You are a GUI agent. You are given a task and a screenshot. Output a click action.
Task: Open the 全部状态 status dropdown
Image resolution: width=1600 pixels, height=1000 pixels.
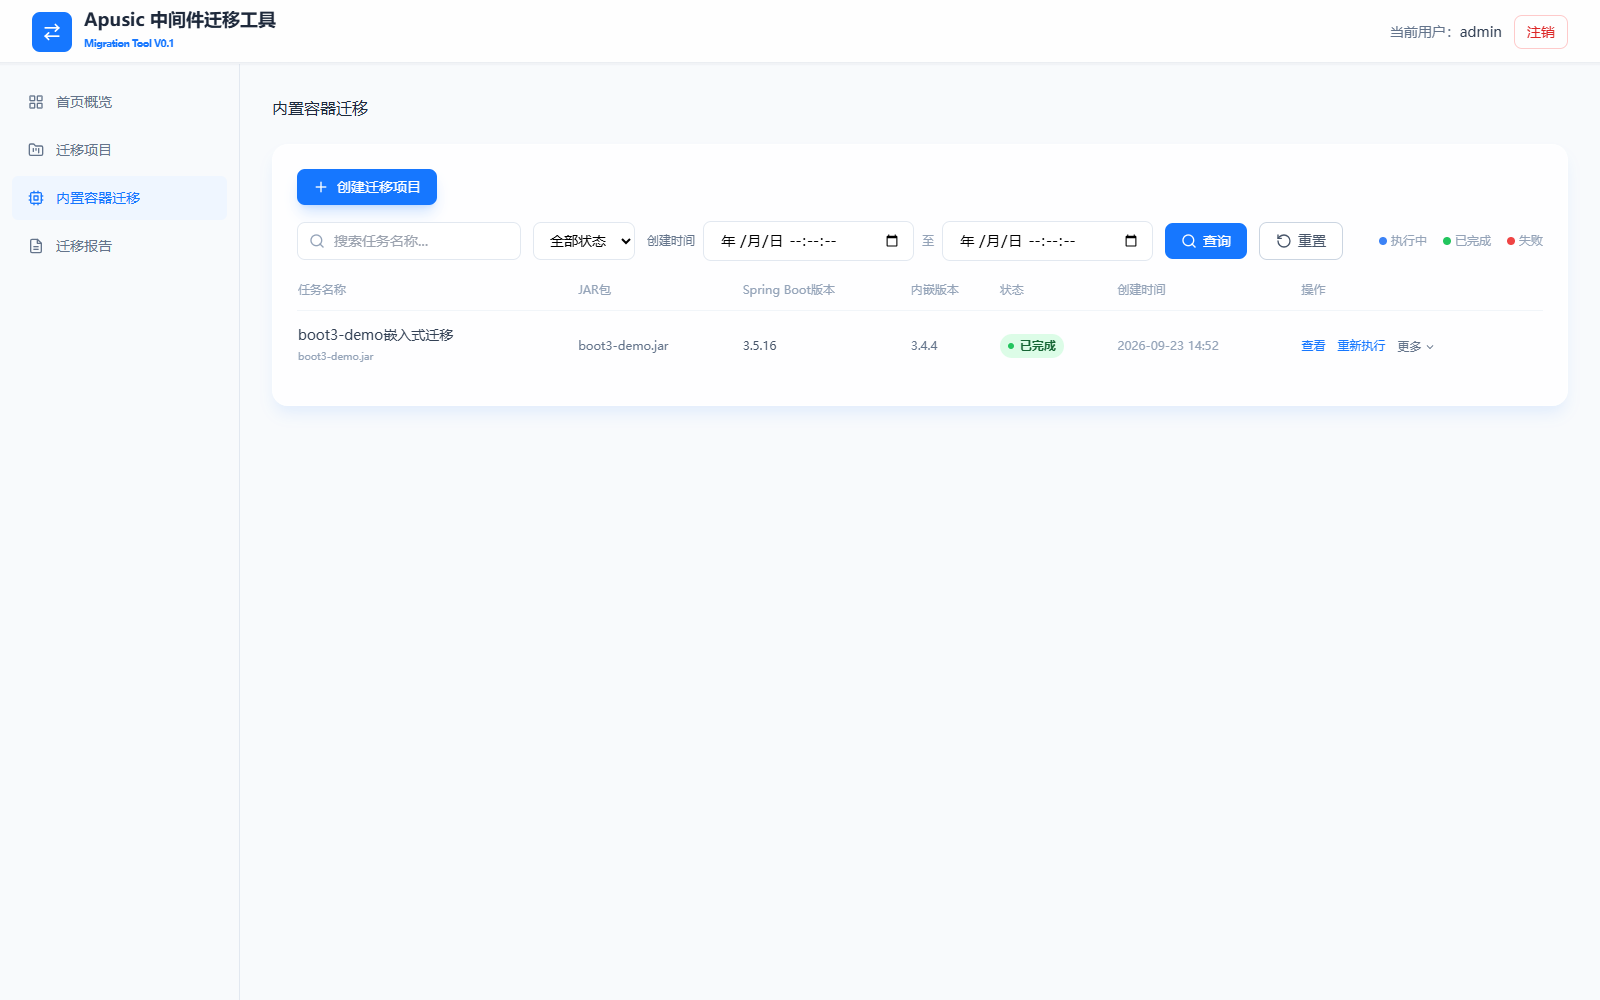point(584,241)
